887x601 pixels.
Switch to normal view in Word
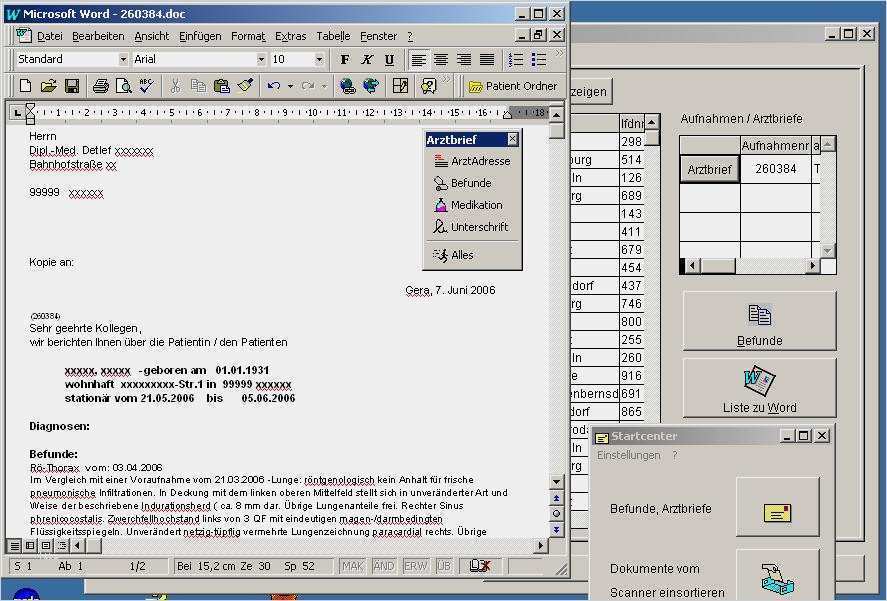tap(15, 546)
